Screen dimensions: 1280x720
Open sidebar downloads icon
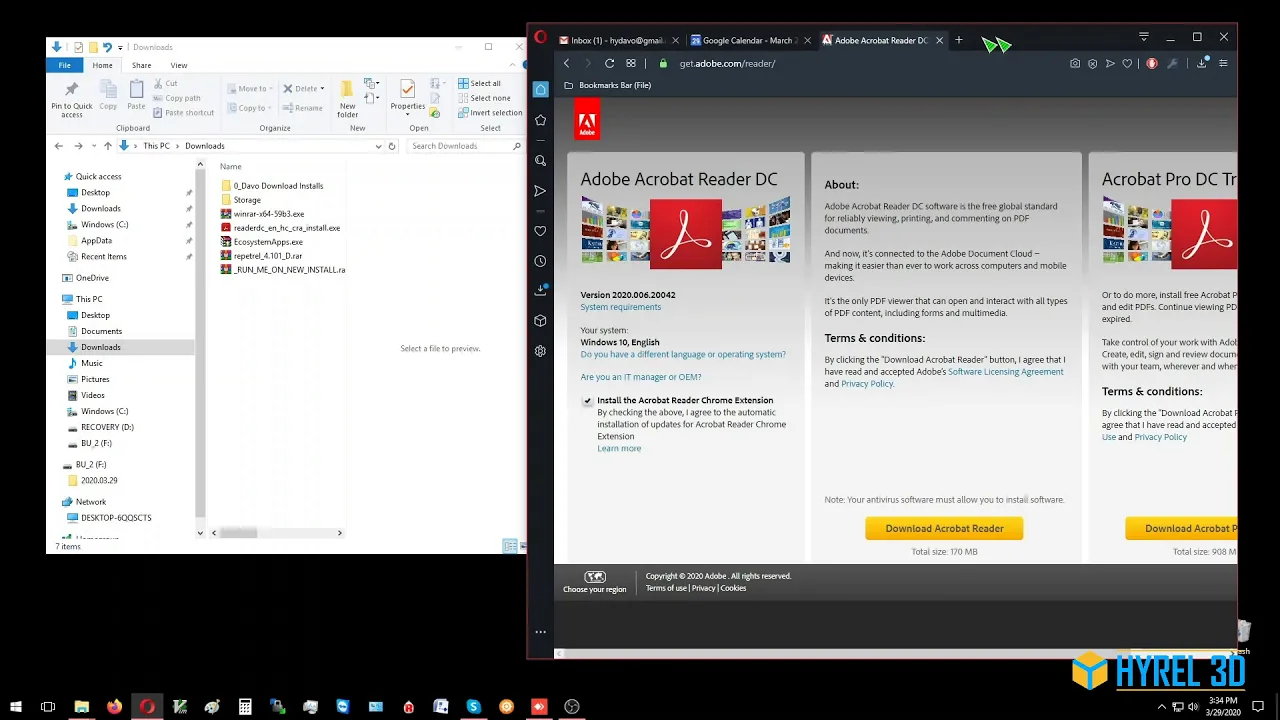click(x=540, y=290)
